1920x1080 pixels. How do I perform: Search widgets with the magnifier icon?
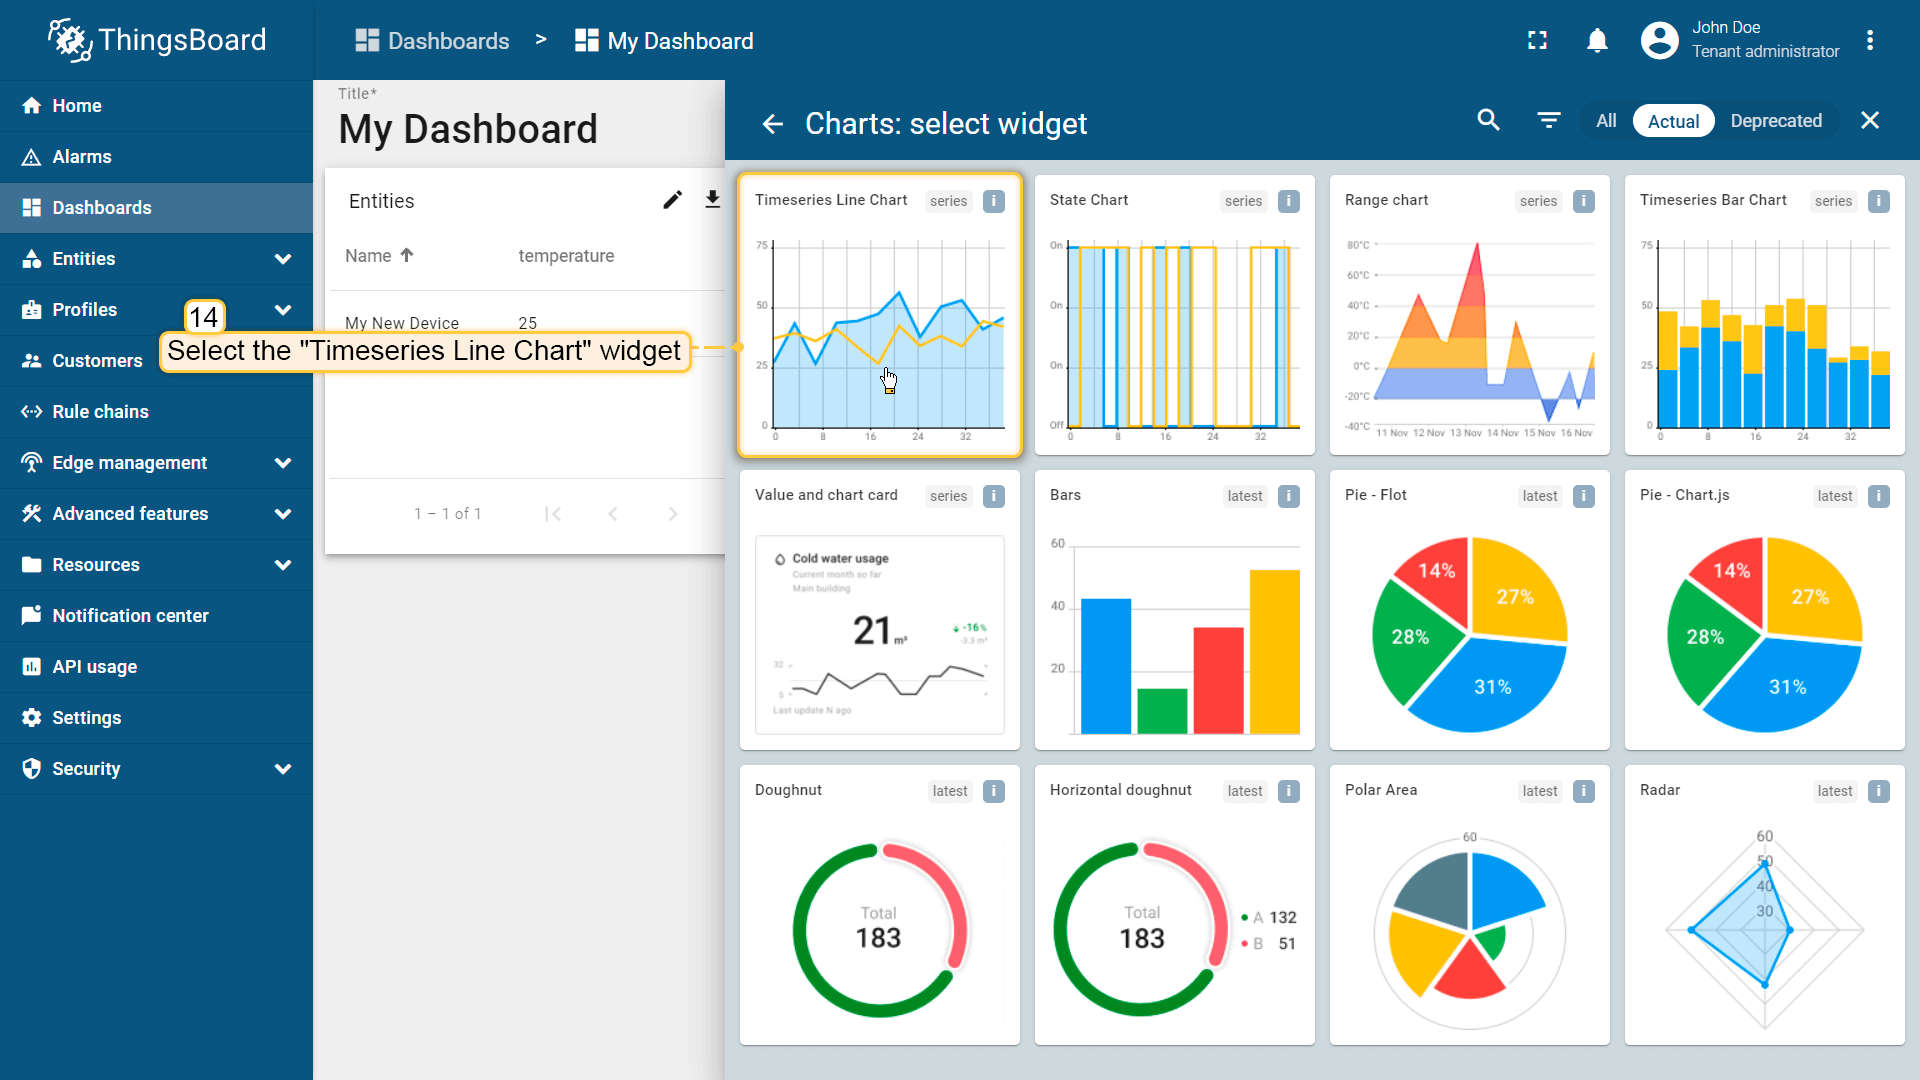point(1488,120)
